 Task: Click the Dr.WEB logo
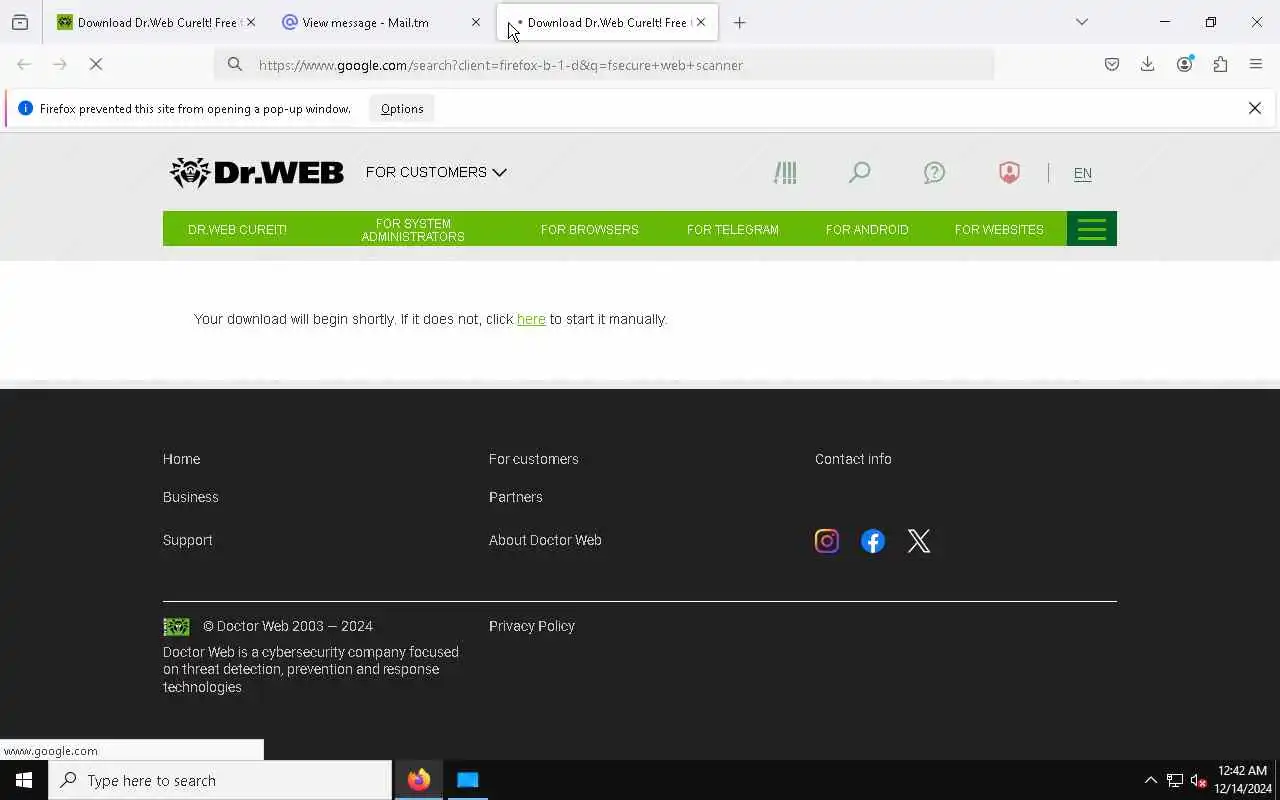256,172
